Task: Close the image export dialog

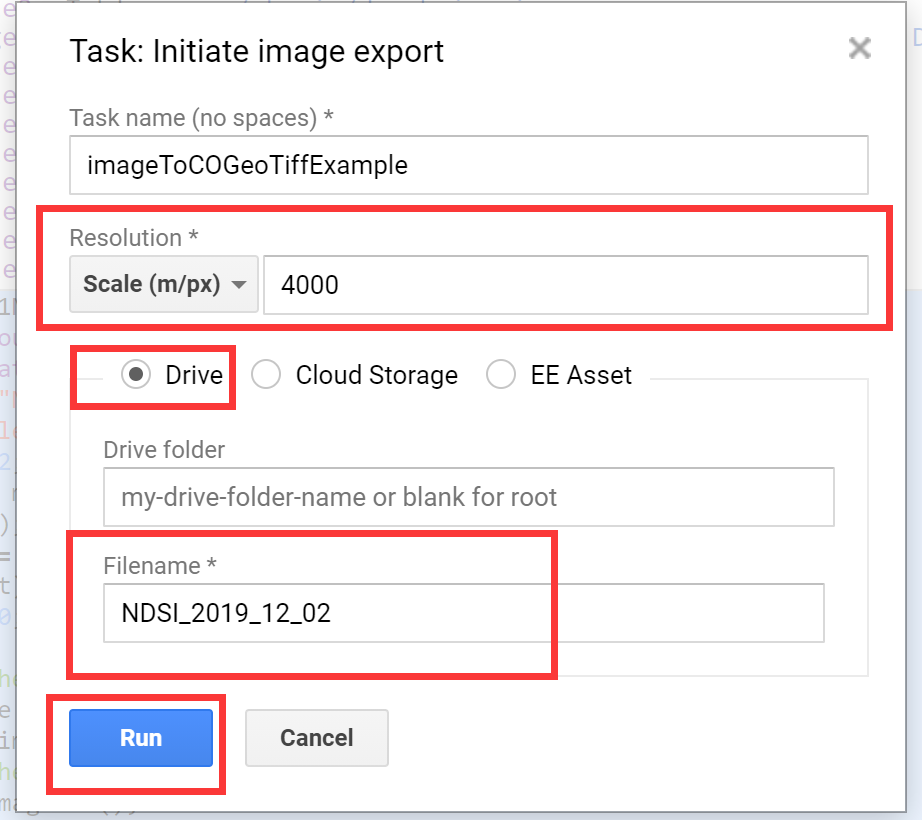Action: [x=858, y=48]
